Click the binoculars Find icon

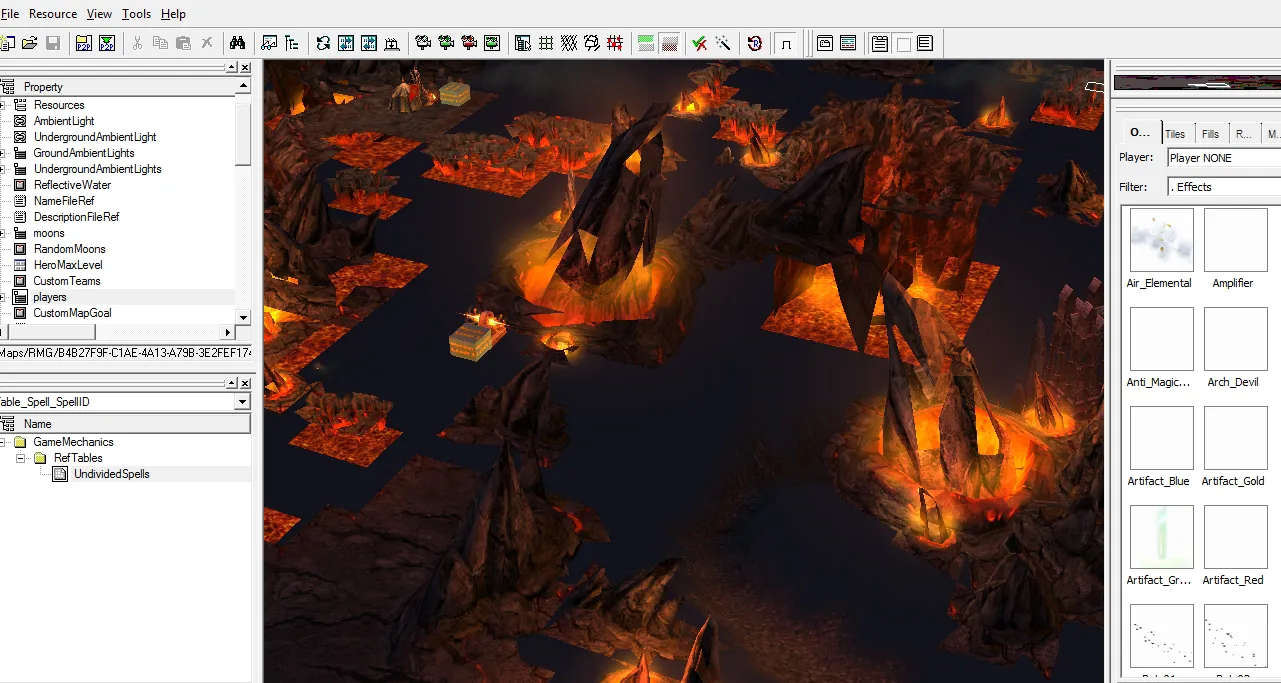(x=237, y=43)
